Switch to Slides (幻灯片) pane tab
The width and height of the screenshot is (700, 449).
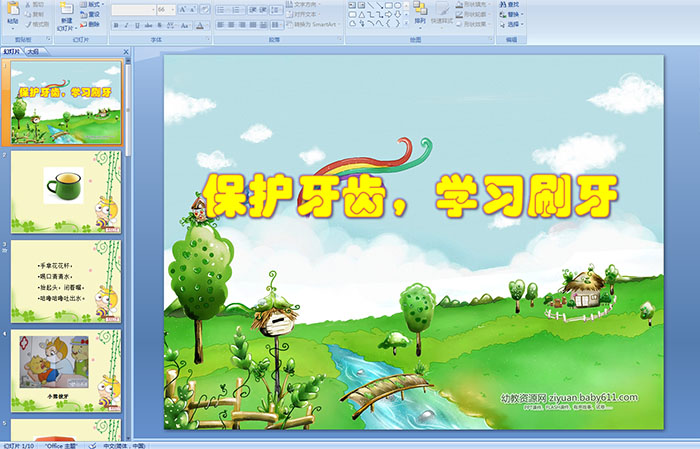[11, 52]
